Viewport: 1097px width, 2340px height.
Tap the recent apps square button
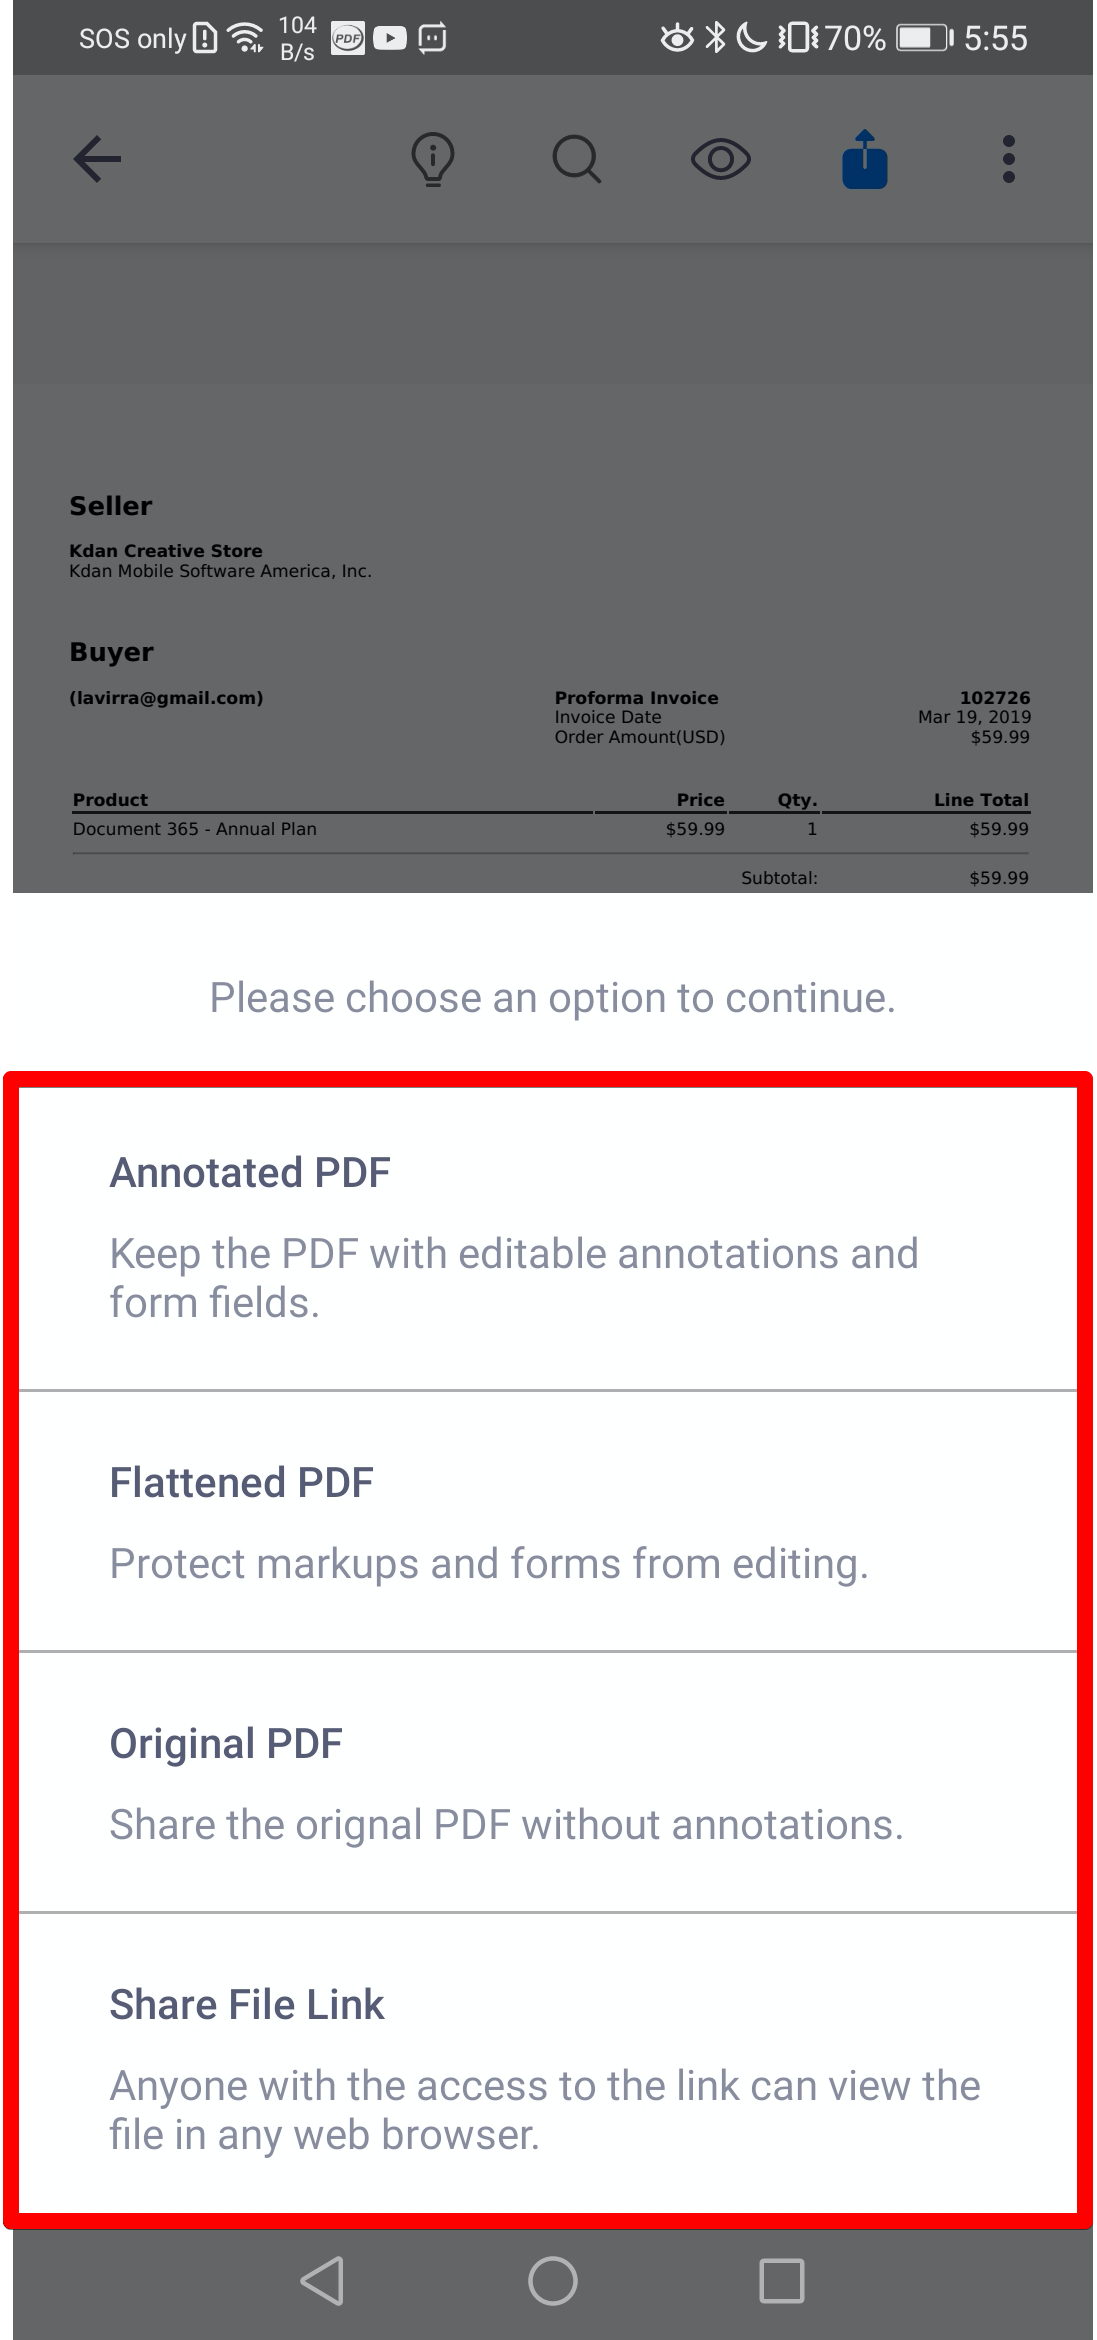pyautogui.click(x=782, y=2281)
